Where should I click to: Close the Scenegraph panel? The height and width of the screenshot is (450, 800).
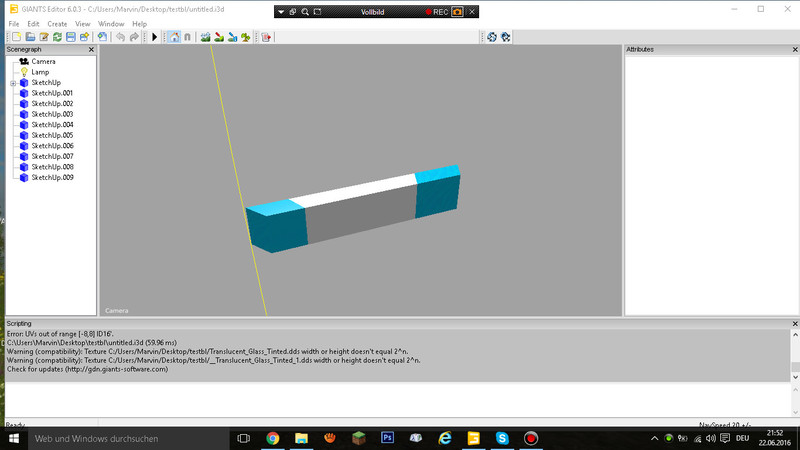(92, 49)
